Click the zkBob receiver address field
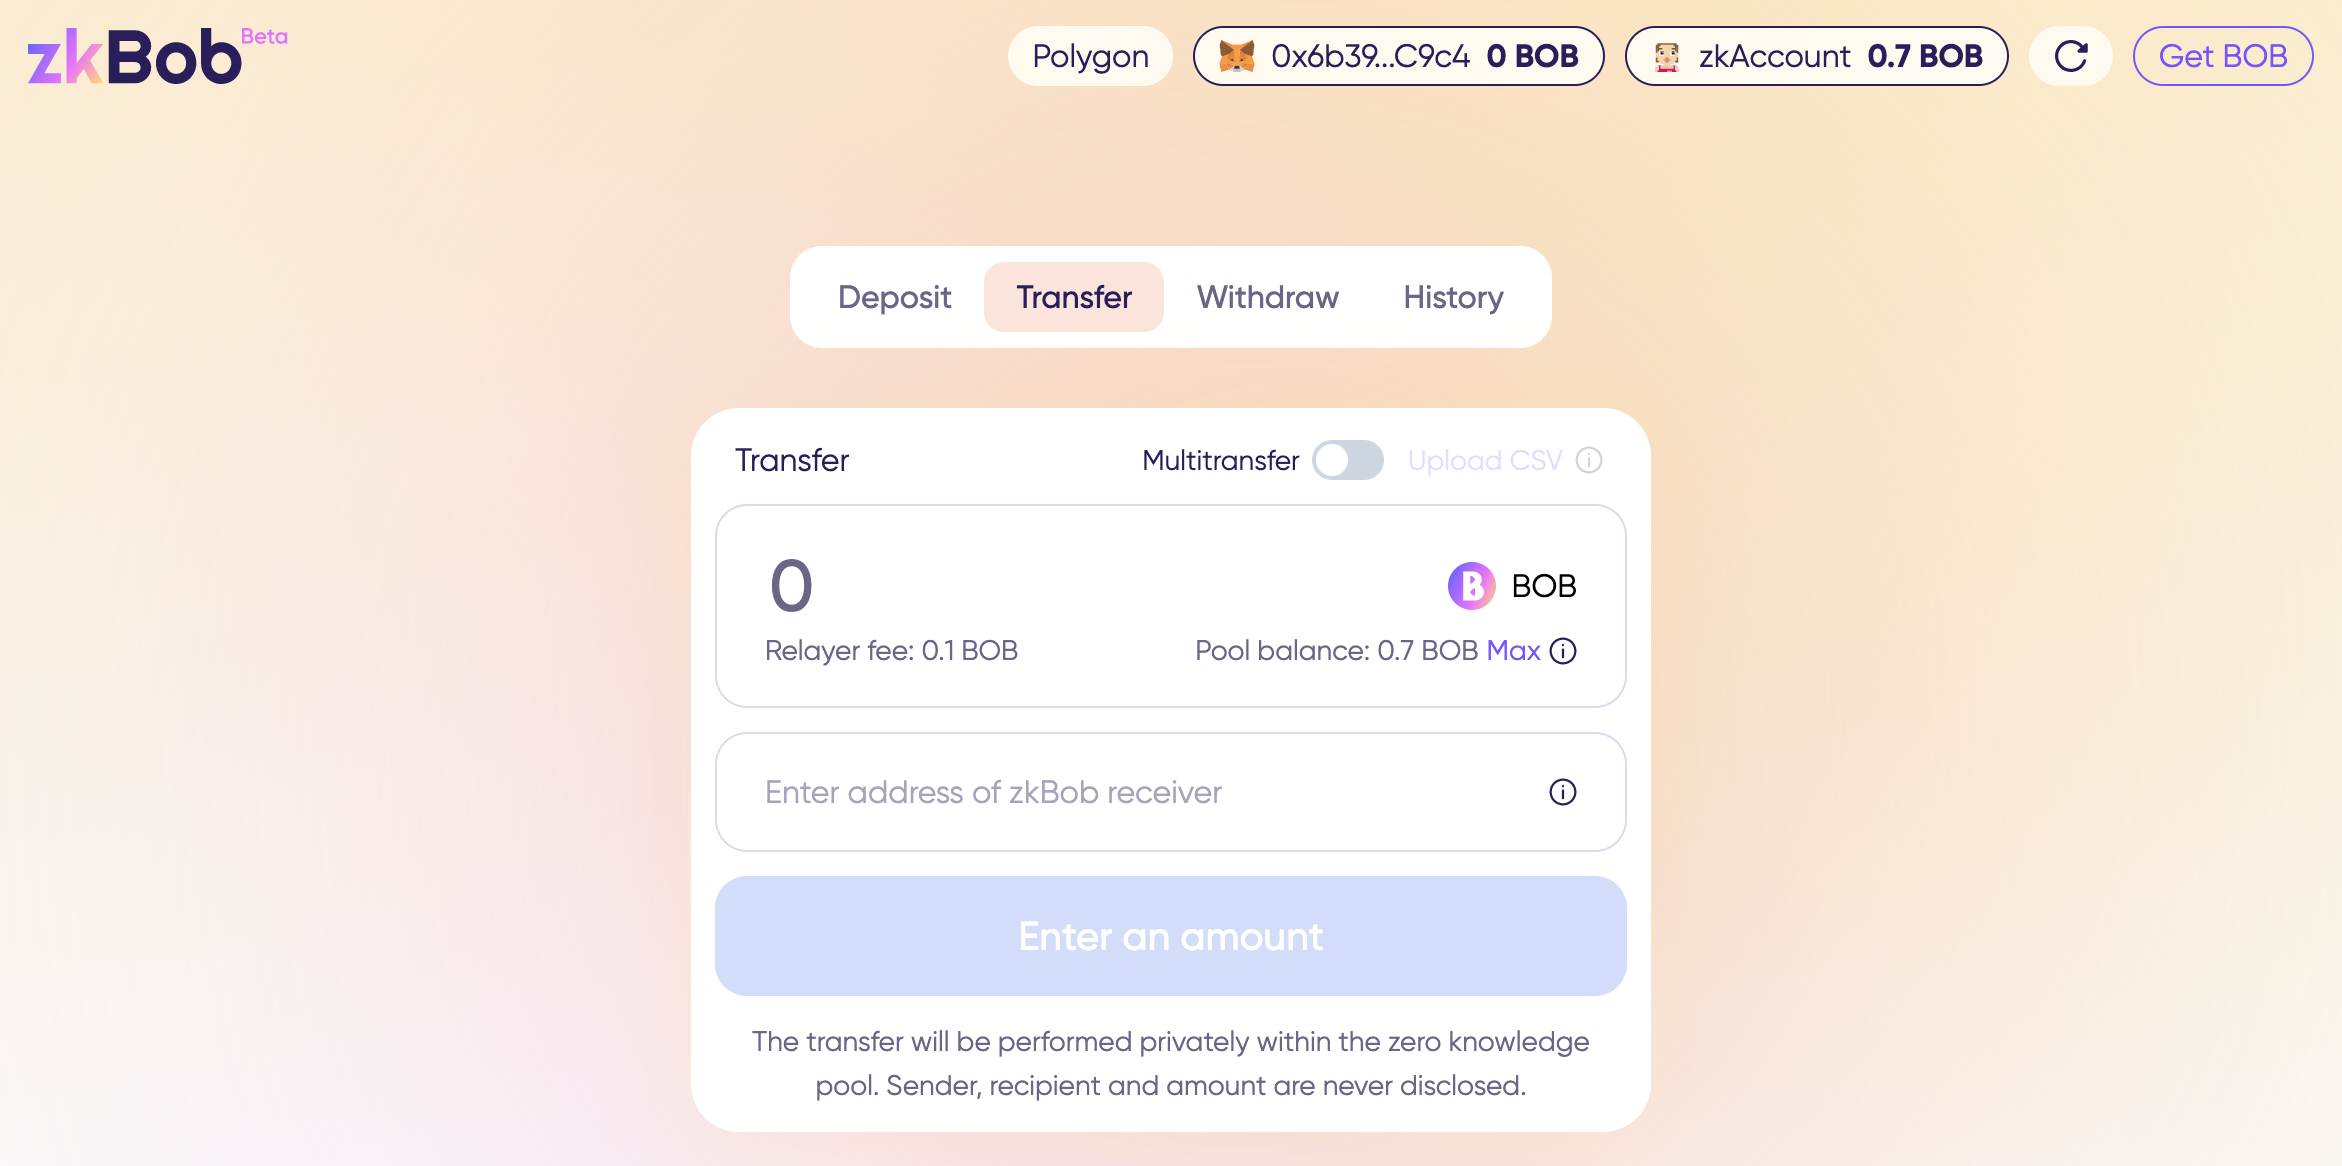Screen dimensions: 2342x1166 (x=1171, y=792)
